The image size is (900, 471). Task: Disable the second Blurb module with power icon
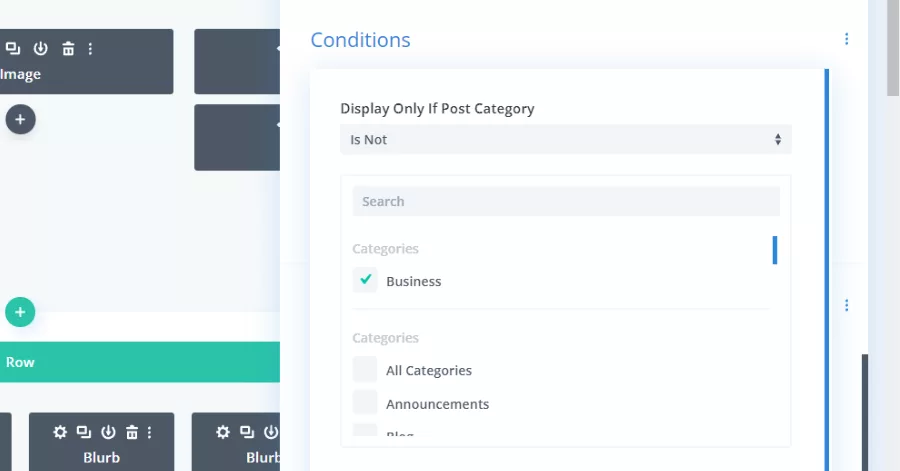click(x=271, y=432)
